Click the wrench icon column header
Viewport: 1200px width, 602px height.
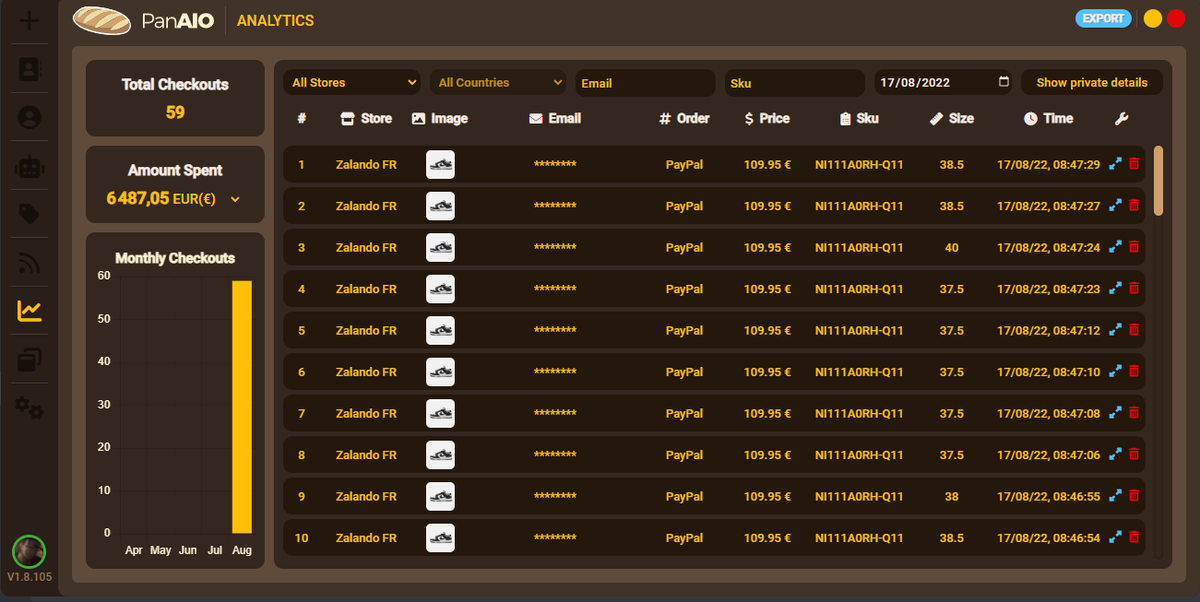click(1121, 118)
